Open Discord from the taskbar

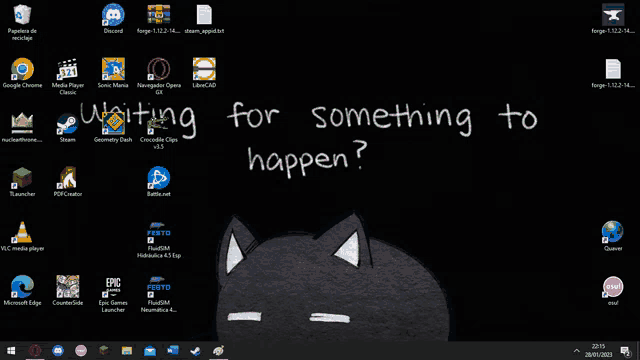coord(58,351)
